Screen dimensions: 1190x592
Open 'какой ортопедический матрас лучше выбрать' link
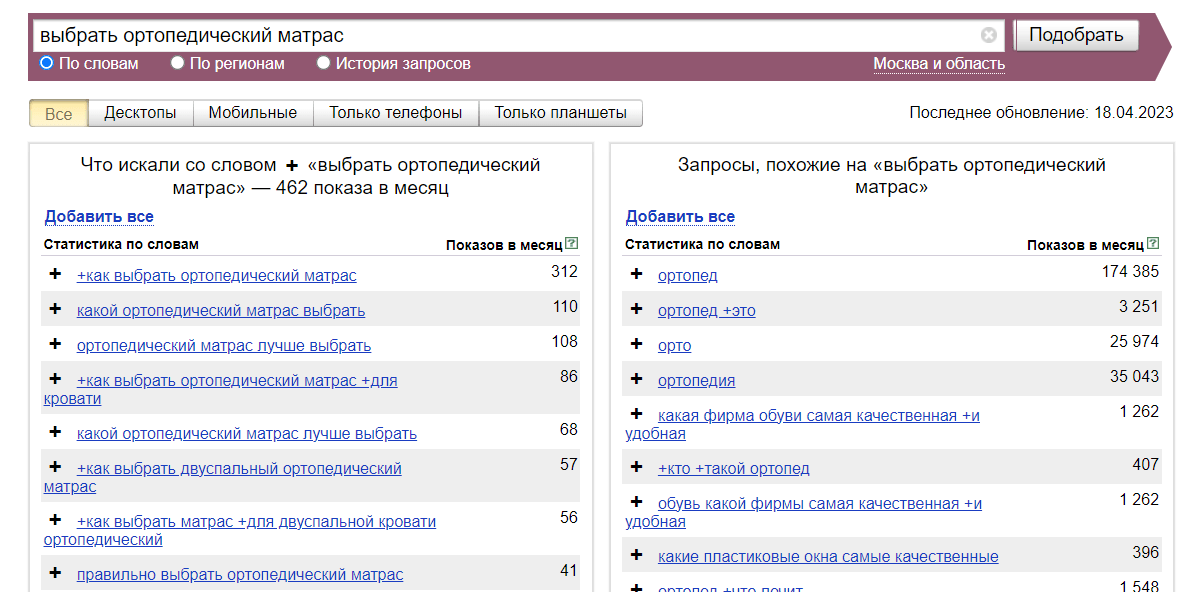click(247, 433)
